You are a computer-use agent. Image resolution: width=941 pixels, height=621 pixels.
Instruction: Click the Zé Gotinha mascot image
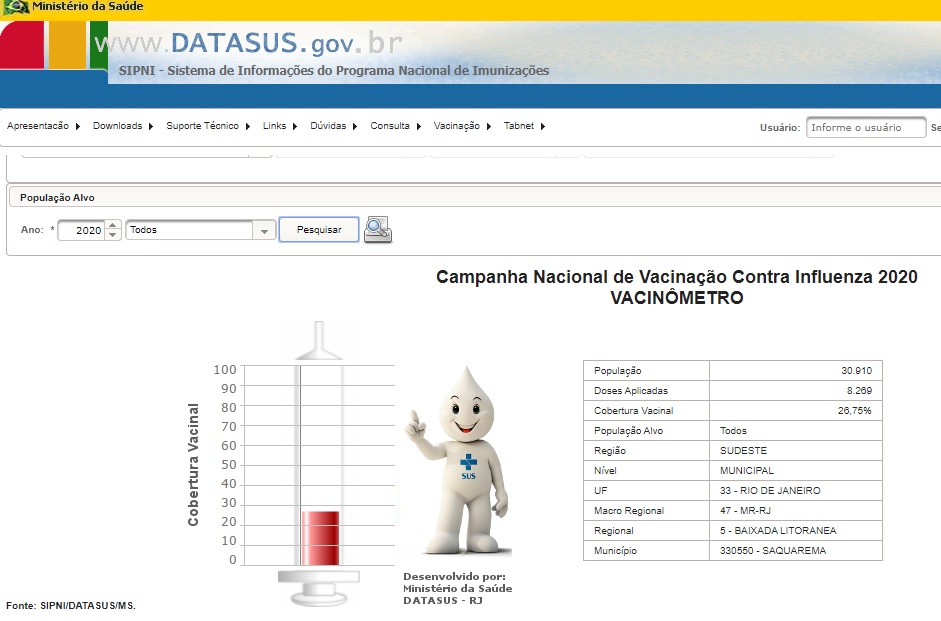pos(458,460)
